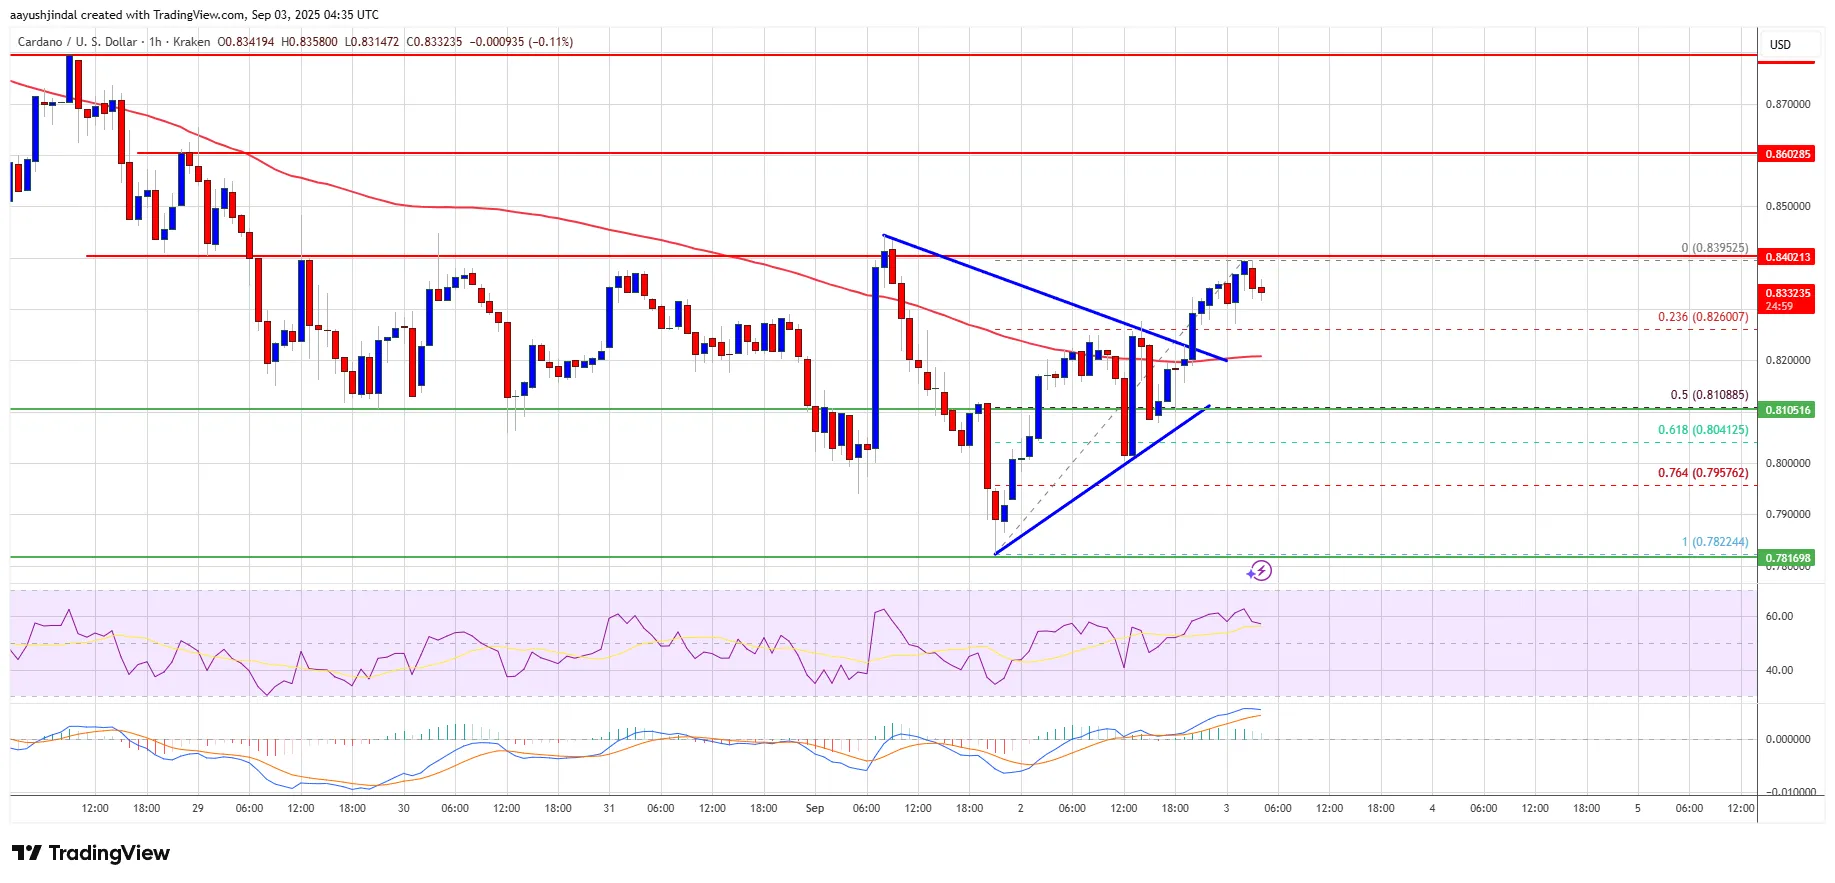1835x883 pixels.
Task: Click the 'Sep' date on time axis
Action: click(x=815, y=808)
